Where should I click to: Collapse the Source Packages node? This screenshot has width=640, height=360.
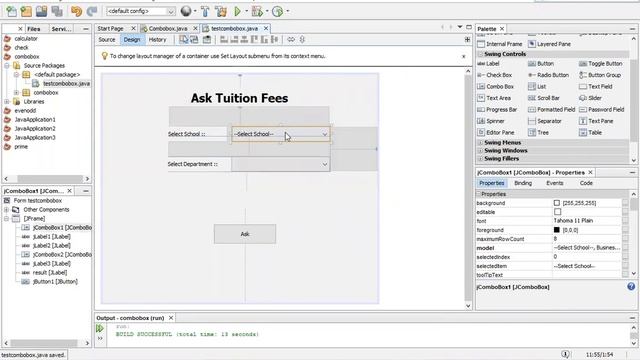click(x=7, y=66)
